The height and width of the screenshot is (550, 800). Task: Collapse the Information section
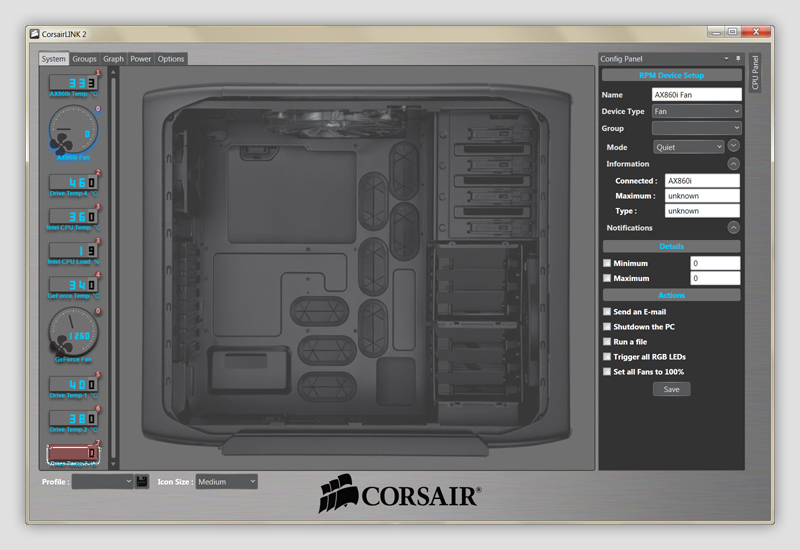733,164
